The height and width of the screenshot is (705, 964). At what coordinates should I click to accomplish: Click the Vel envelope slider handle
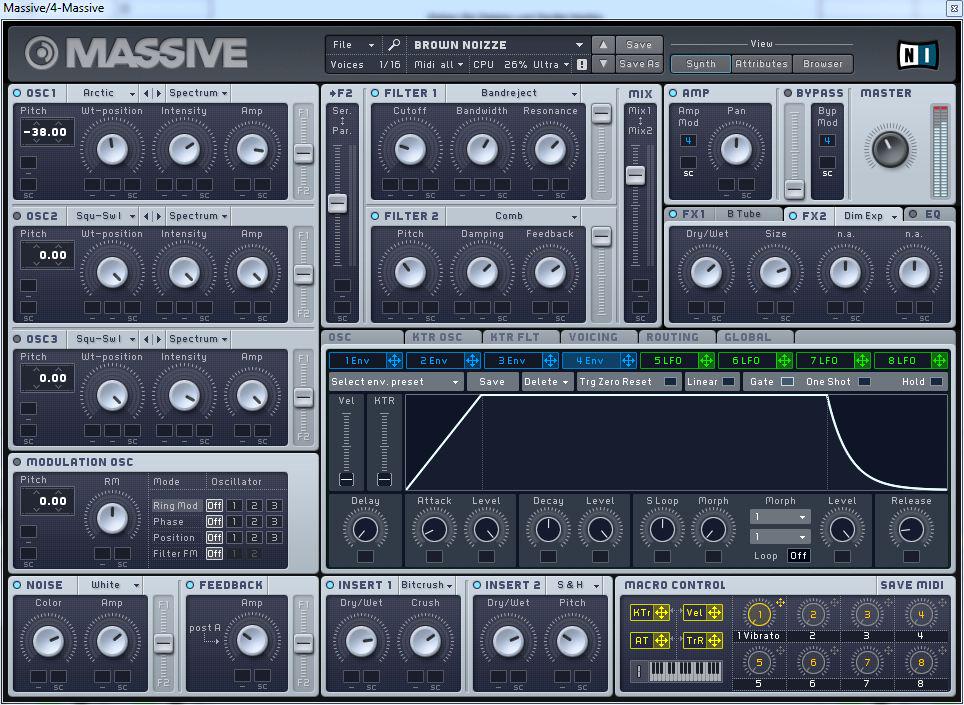[346, 479]
